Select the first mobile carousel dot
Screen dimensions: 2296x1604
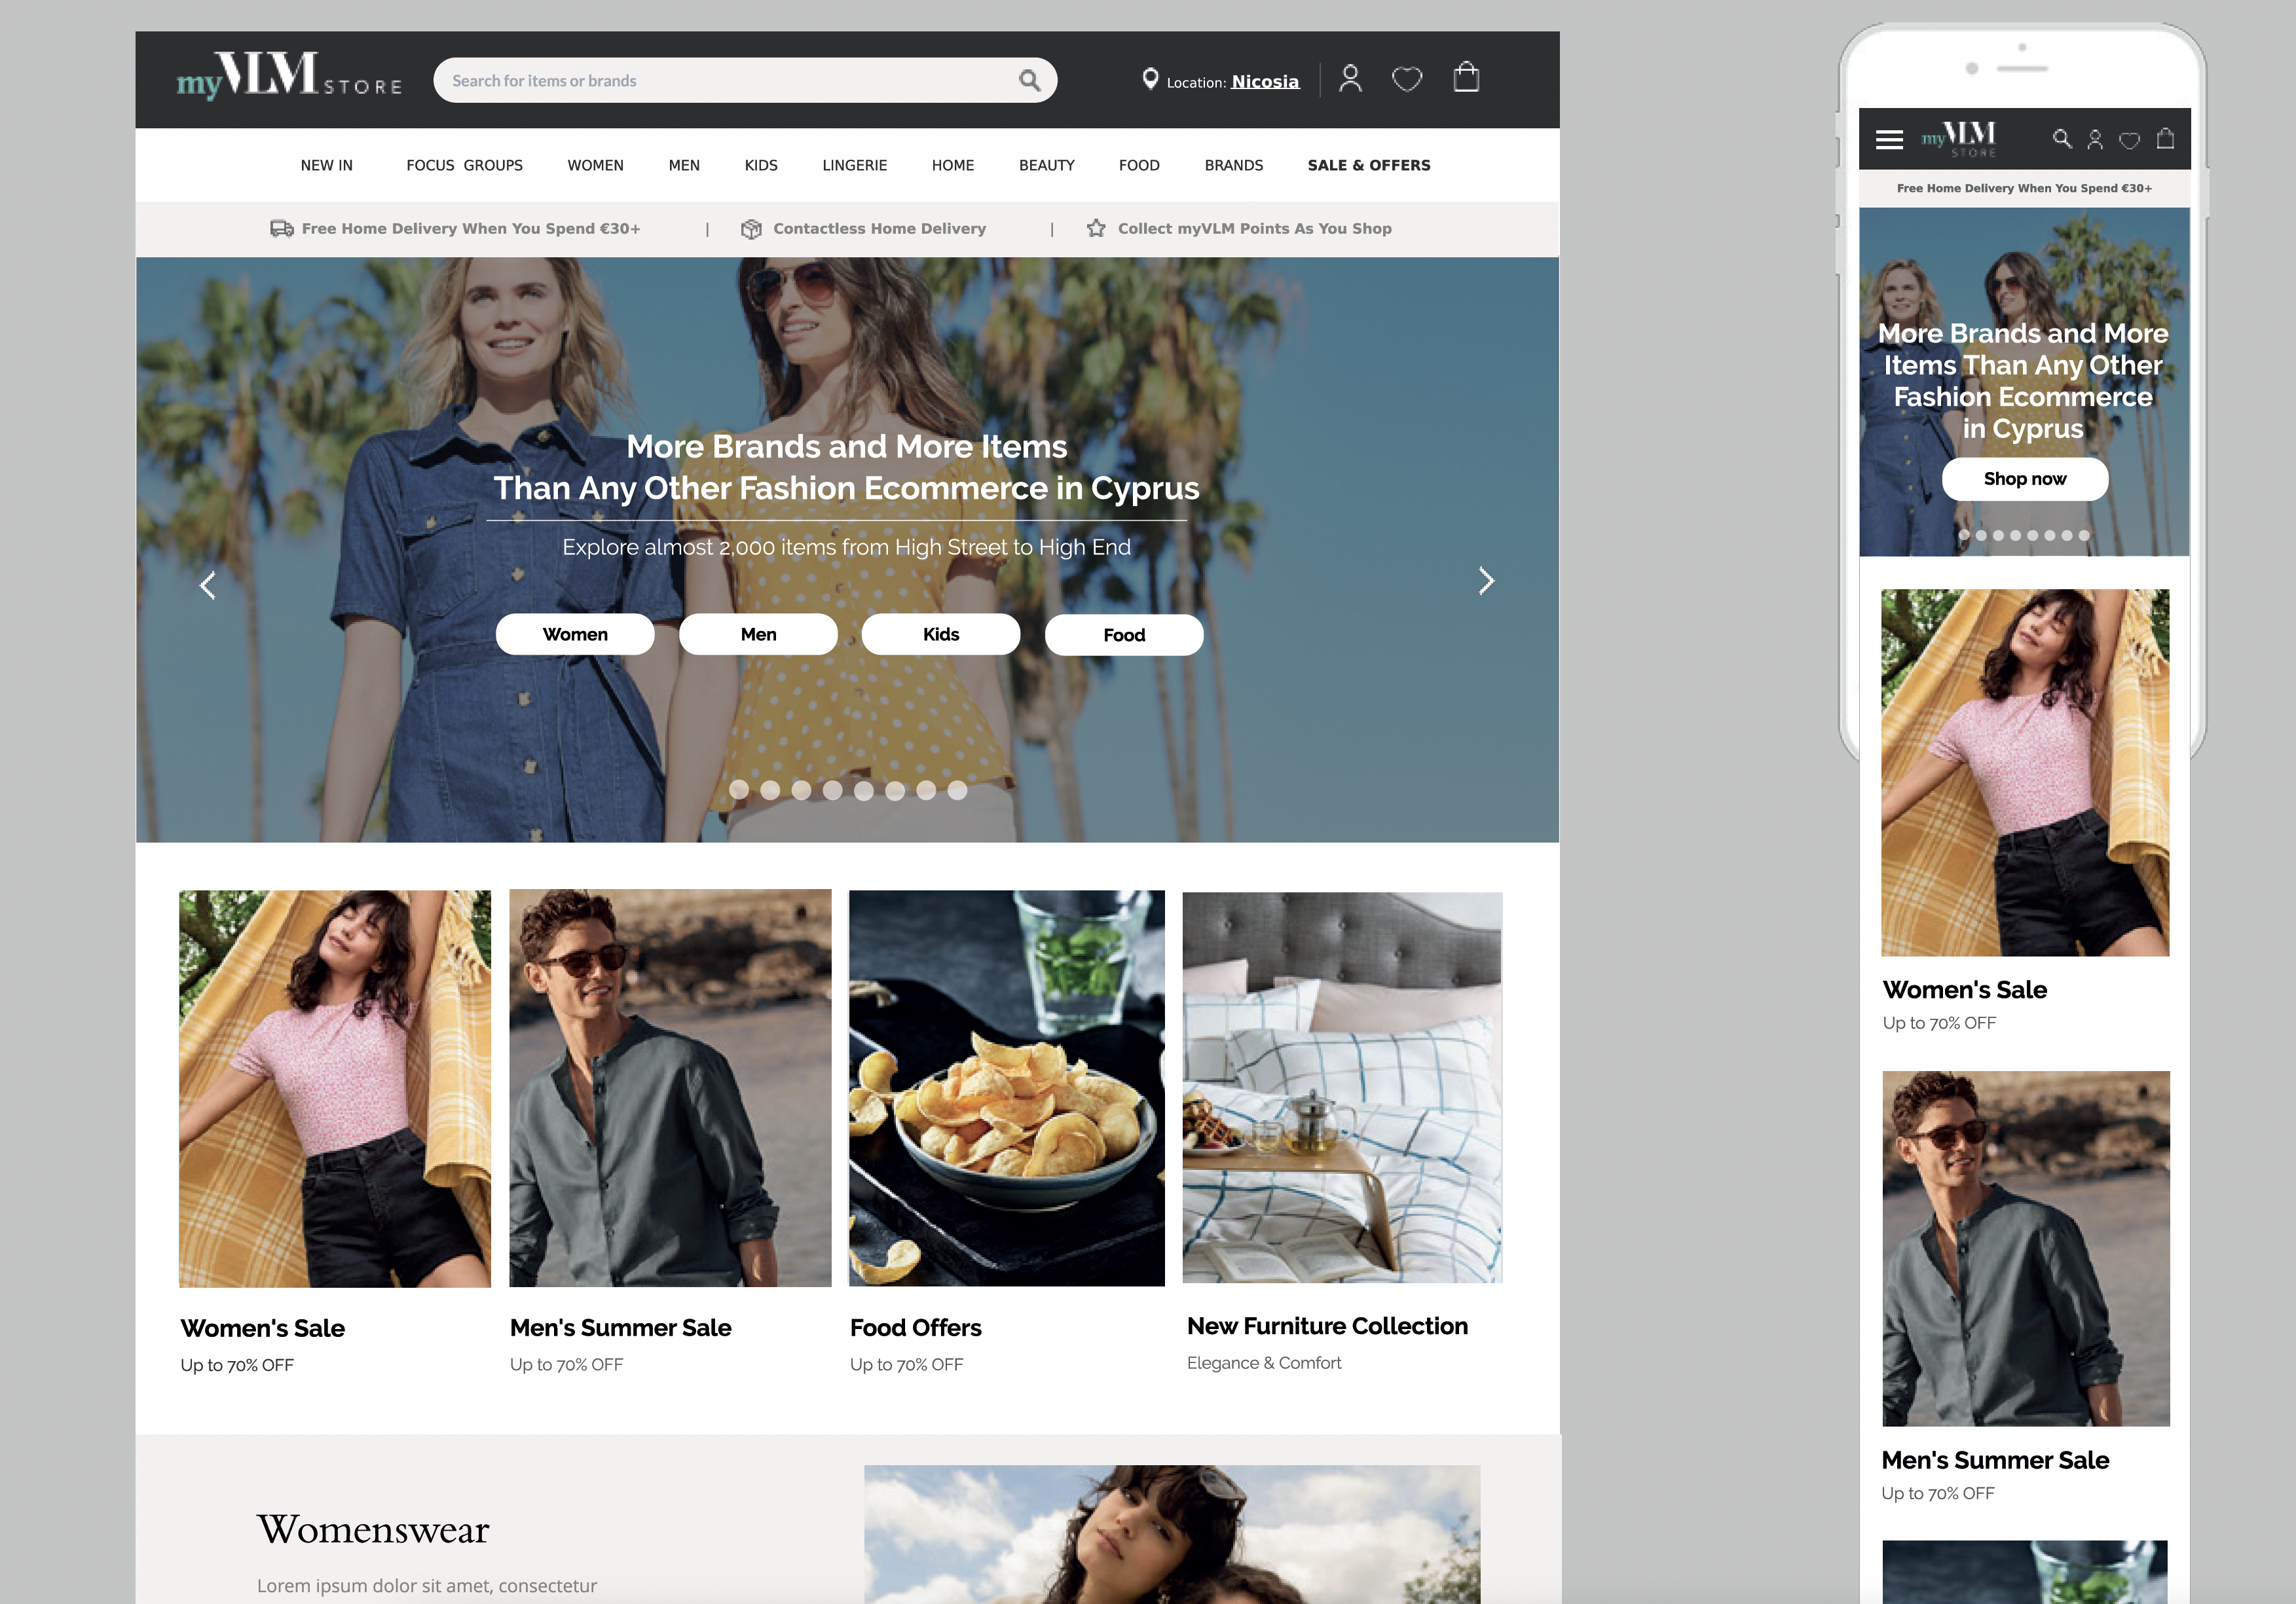click(1964, 535)
